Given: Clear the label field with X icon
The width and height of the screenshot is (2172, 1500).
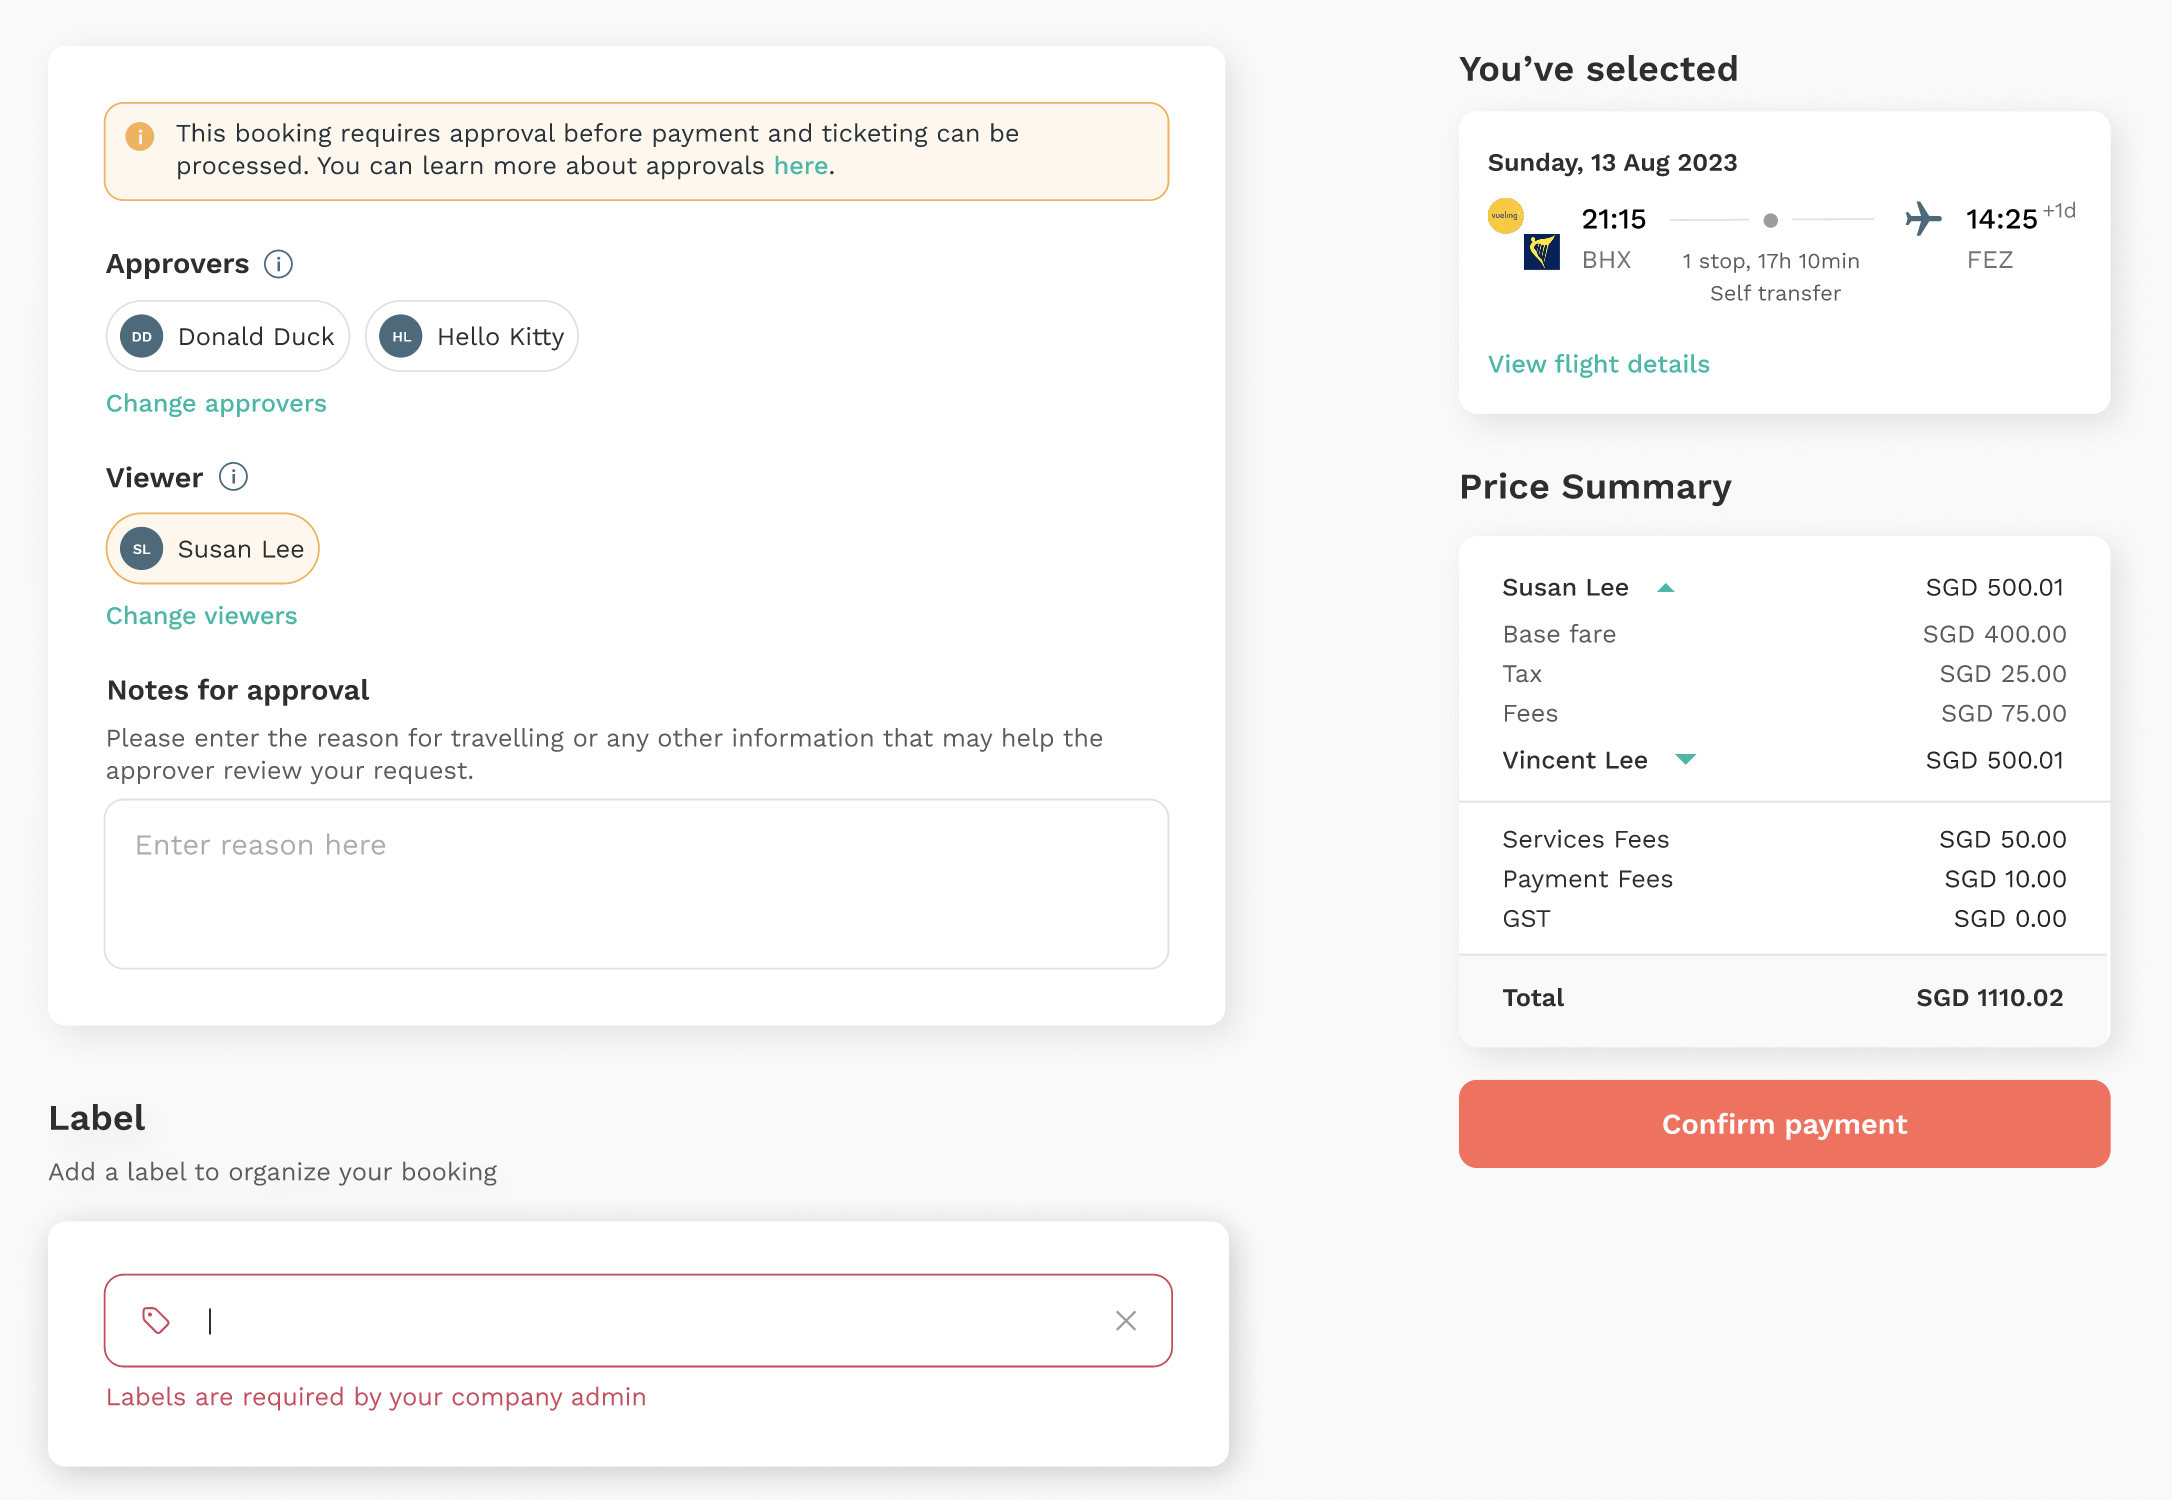Looking at the screenshot, I should 1126,1321.
